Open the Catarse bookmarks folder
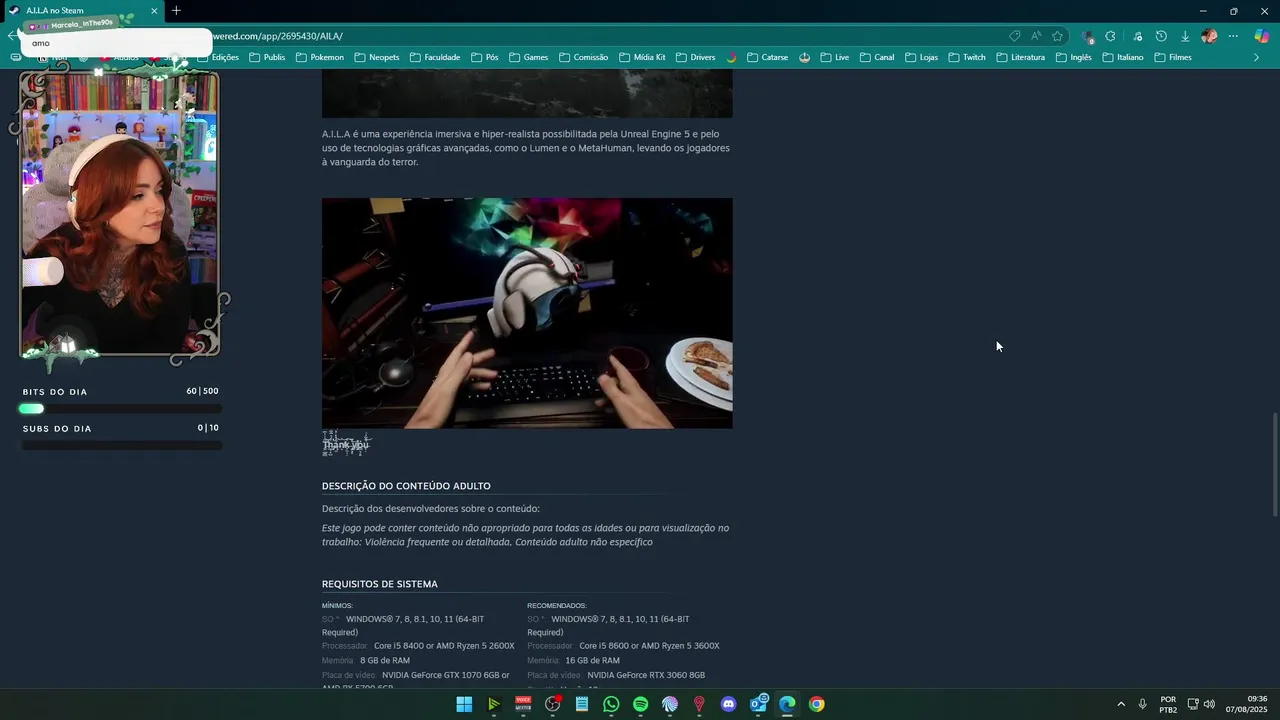Viewport: 1280px width, 720px height. click(x=767, y=57)
